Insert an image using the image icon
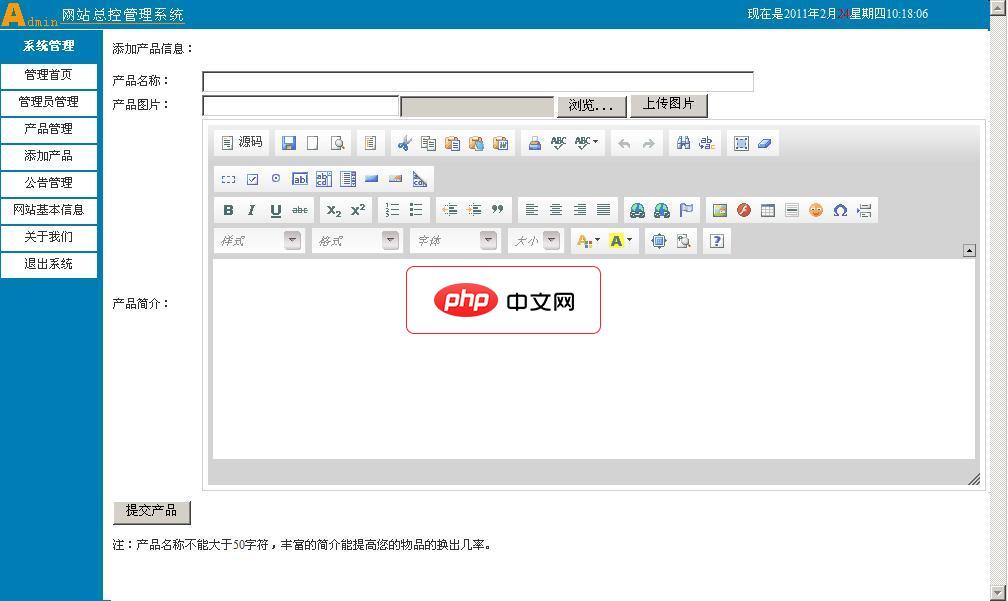Image resolution: width=1008 pixels, height=601 pixels. [718, 210]
